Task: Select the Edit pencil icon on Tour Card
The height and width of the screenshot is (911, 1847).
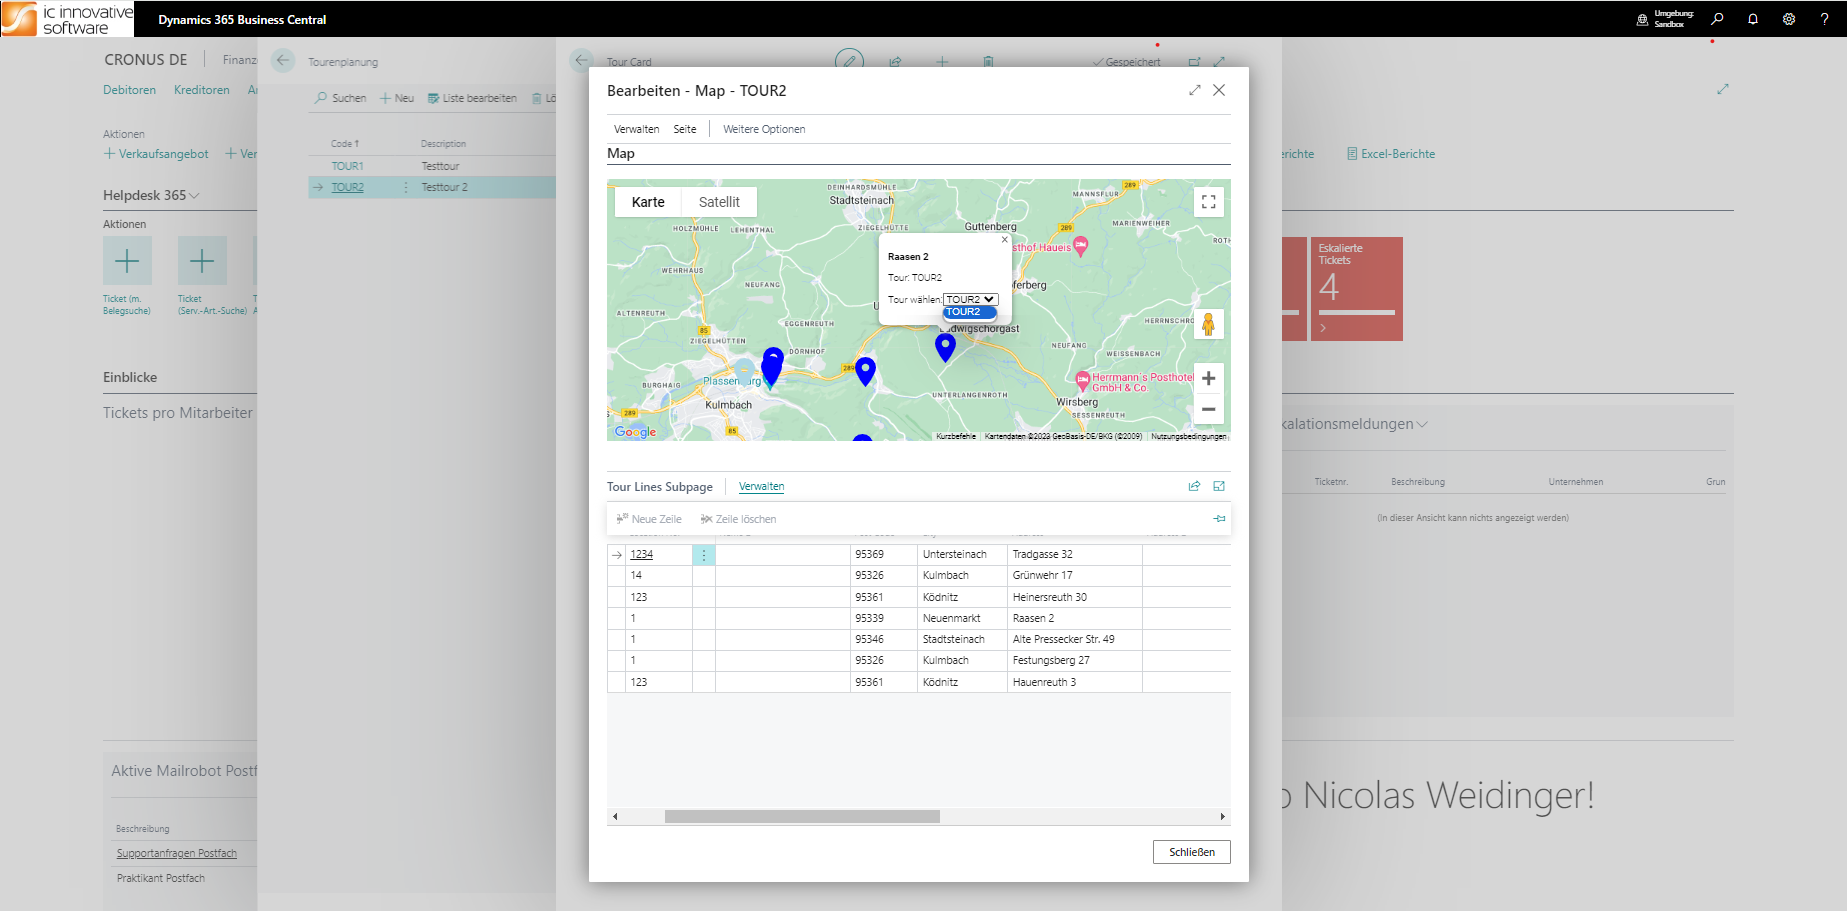Action: 849,62
